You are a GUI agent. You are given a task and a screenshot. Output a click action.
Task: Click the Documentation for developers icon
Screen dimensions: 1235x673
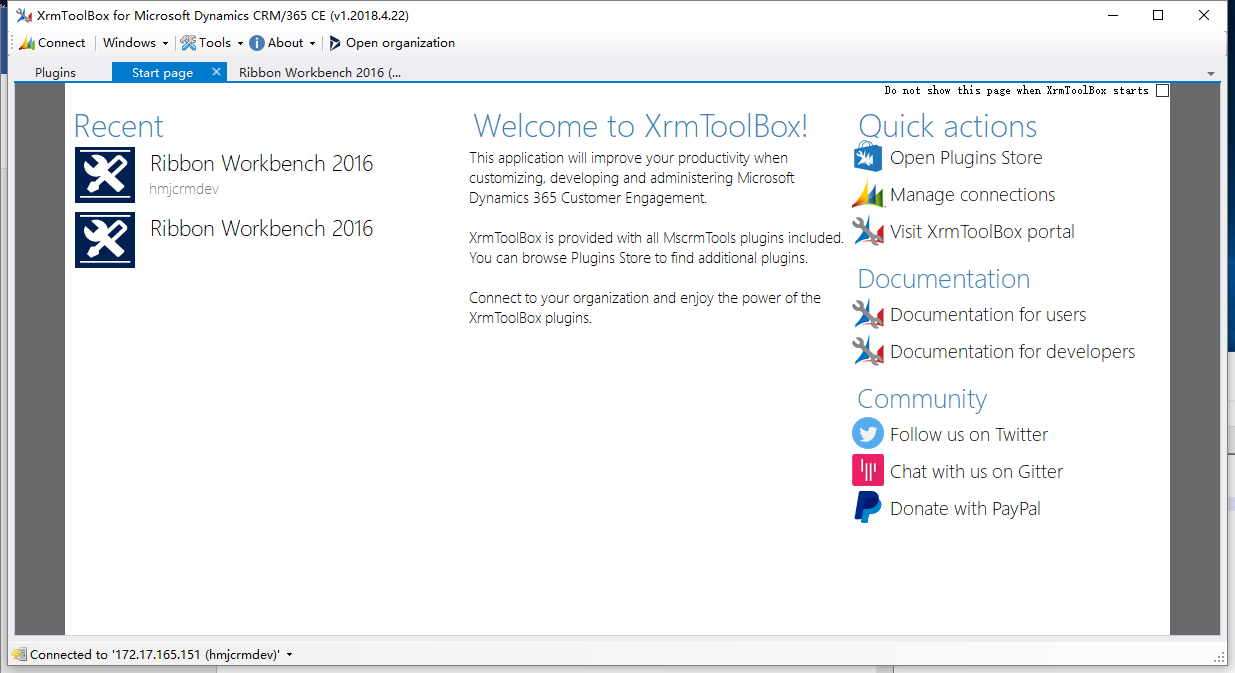tap(868, 351)
